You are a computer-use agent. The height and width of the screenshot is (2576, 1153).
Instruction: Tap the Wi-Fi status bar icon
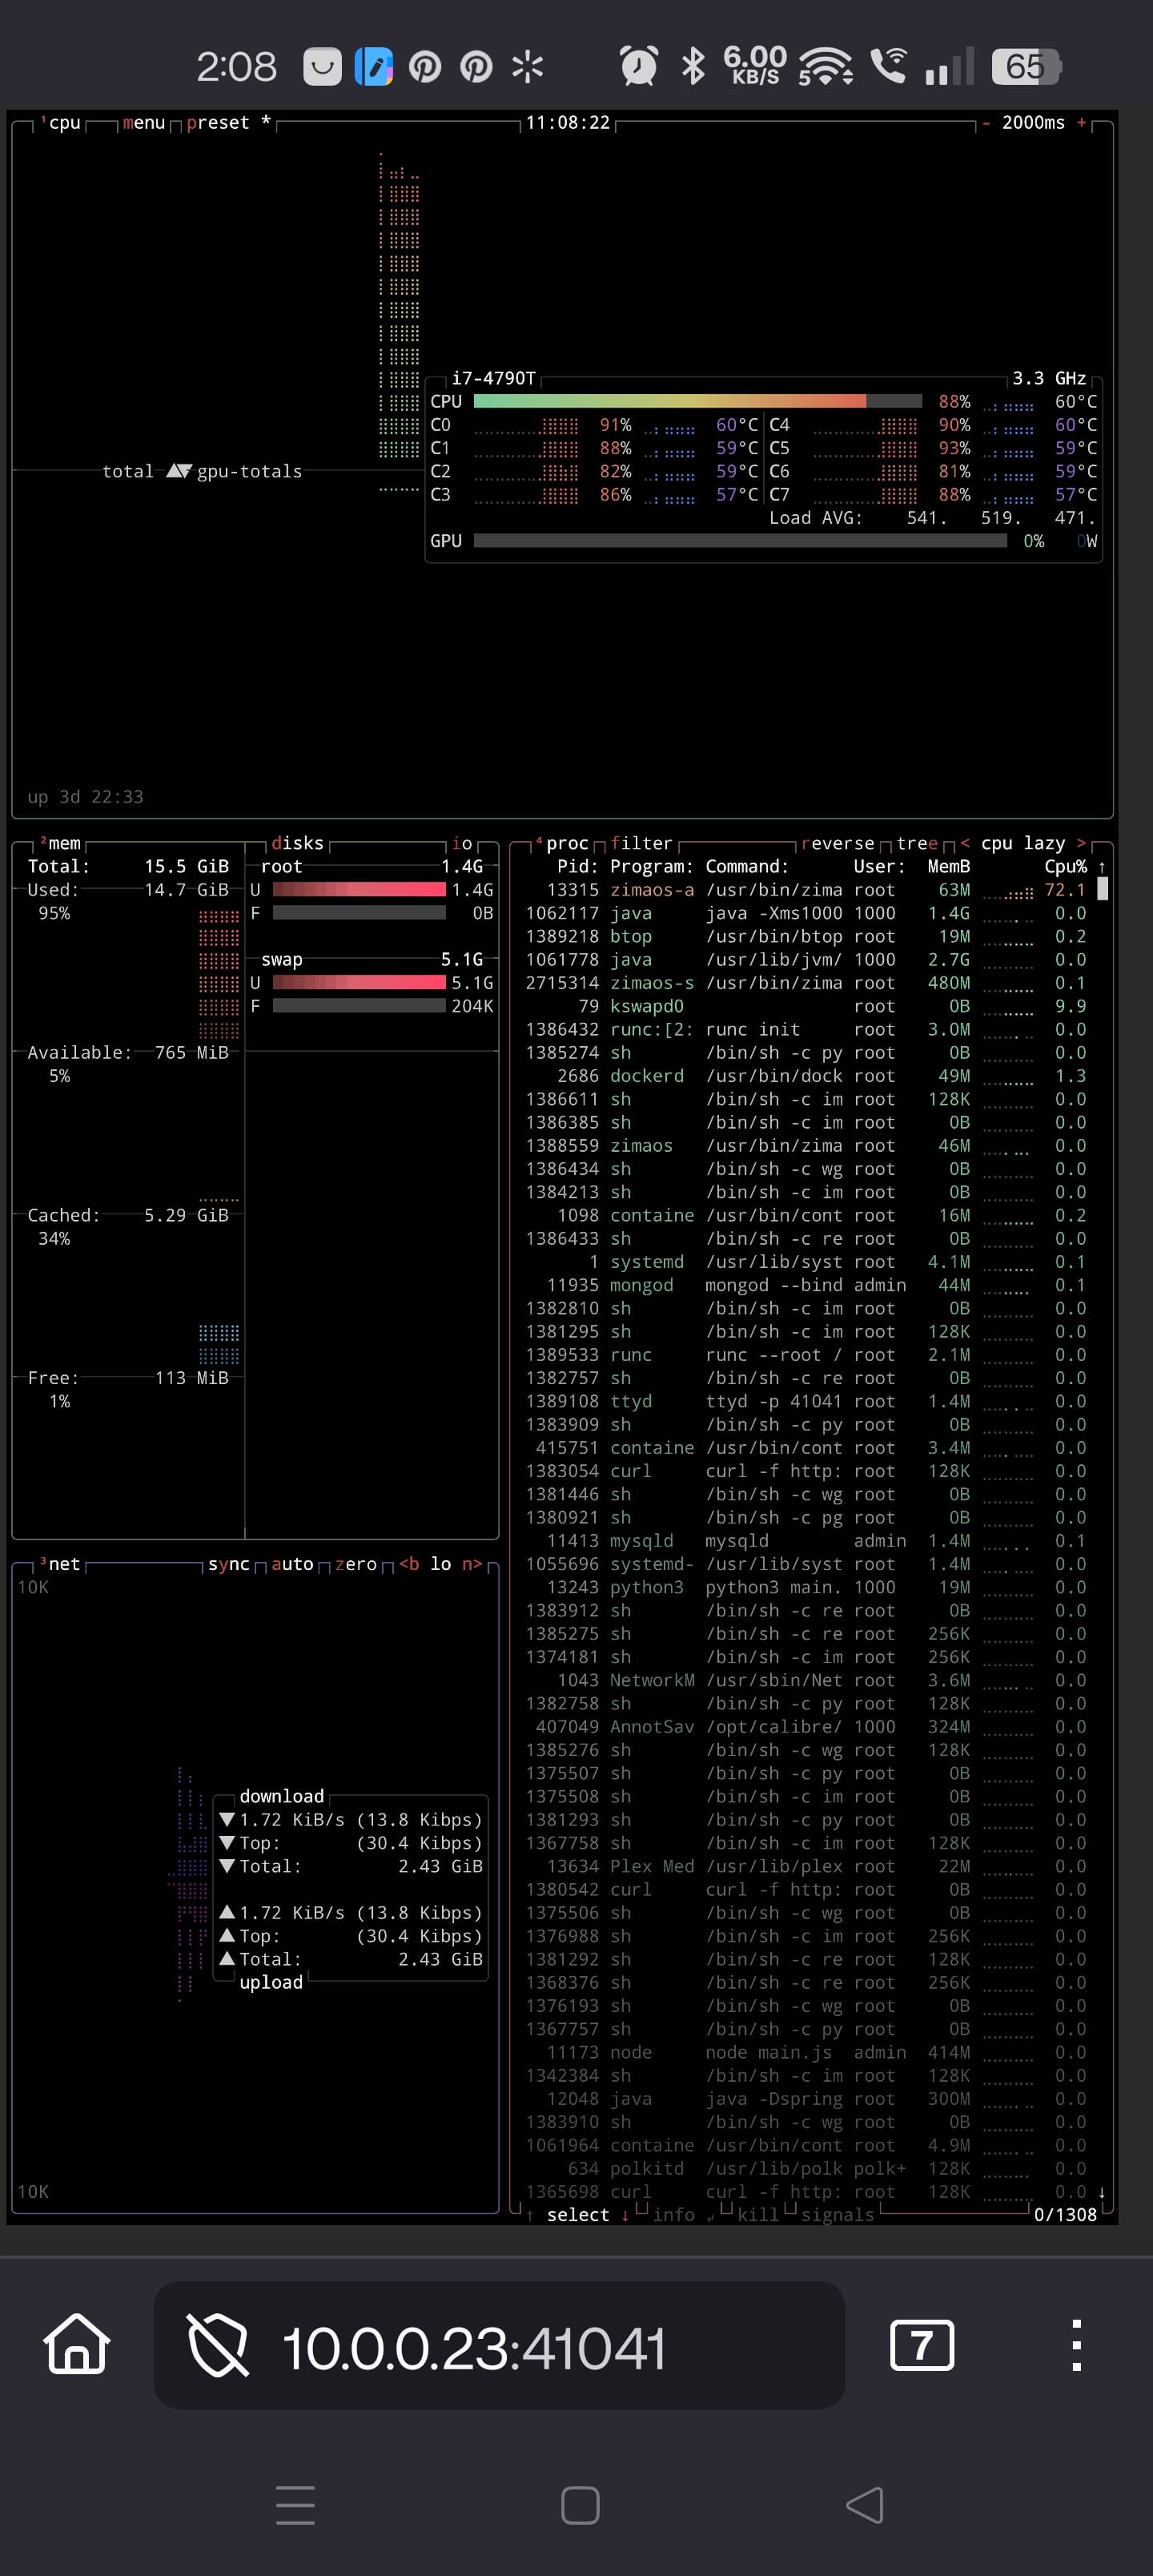pyautogui.click(x=825, y=66)
